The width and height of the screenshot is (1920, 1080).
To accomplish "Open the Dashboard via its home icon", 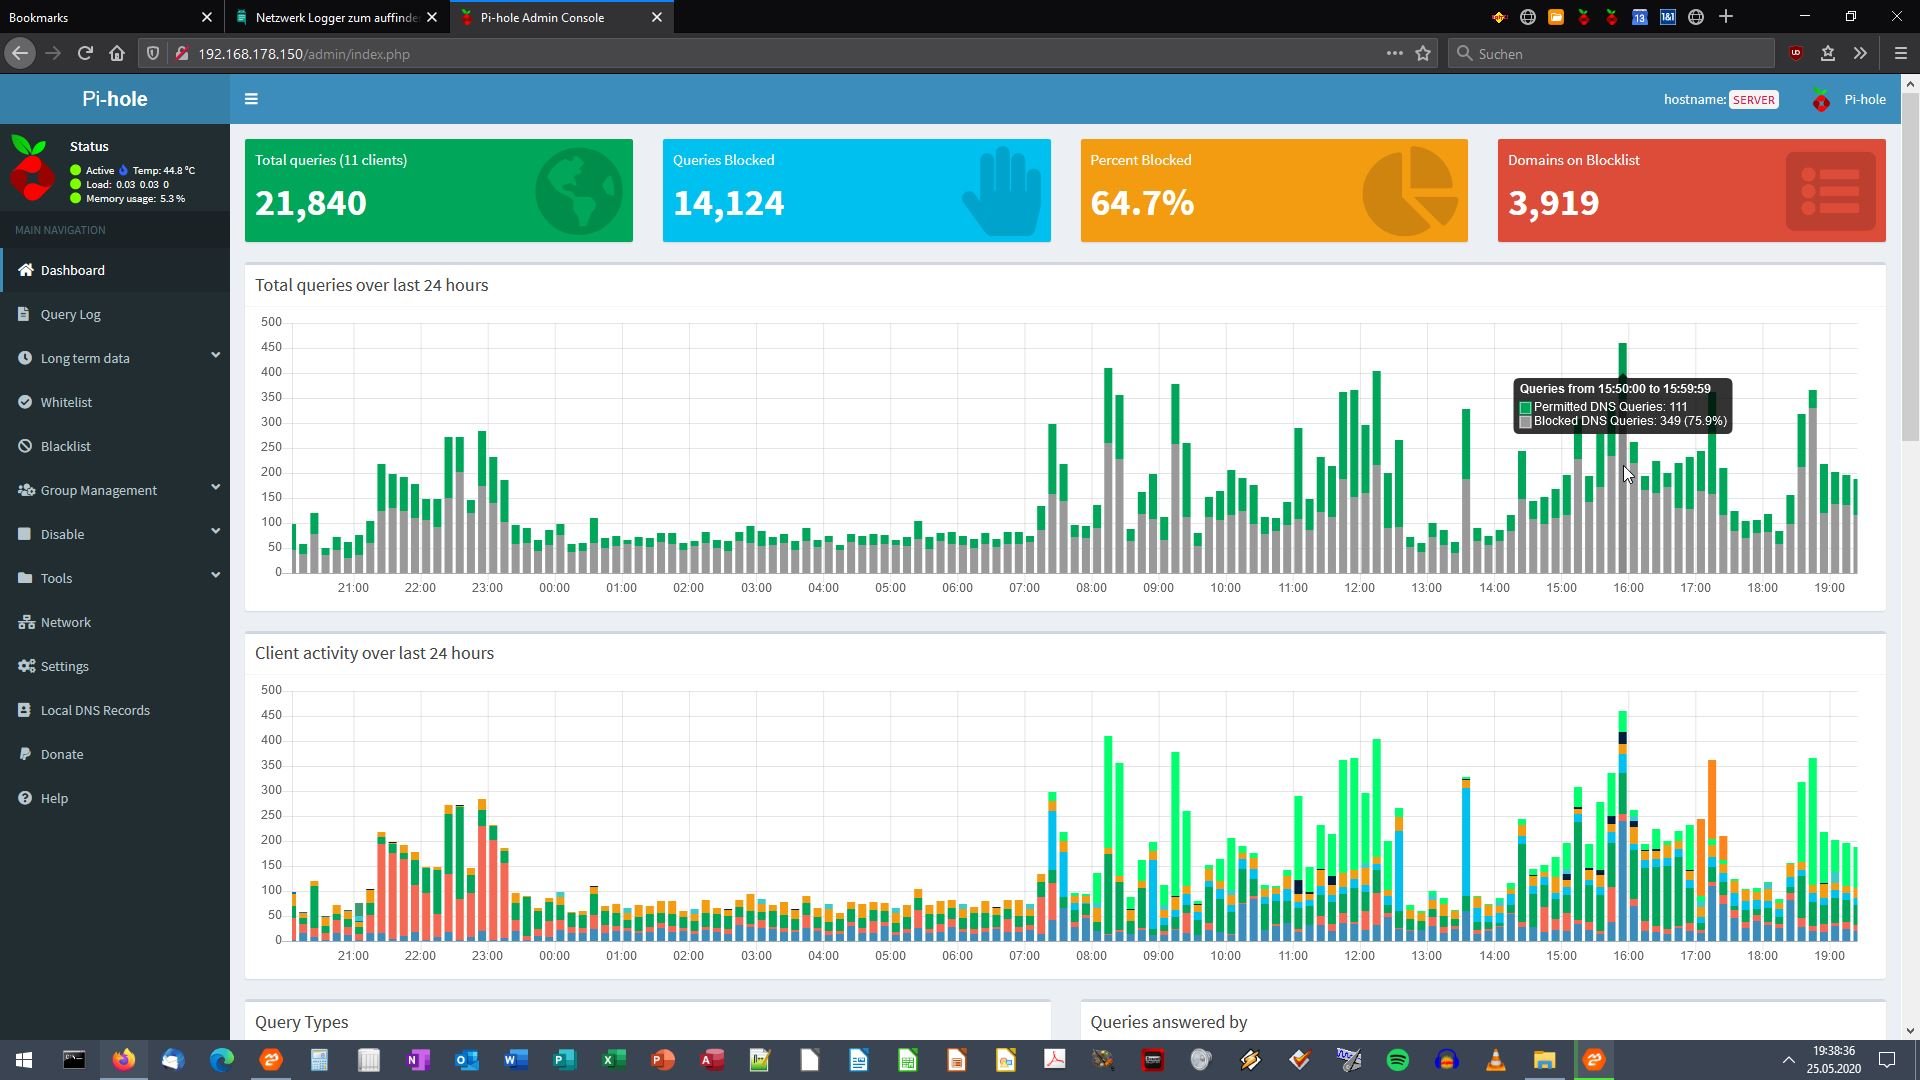I will click(x=26, y=270).
